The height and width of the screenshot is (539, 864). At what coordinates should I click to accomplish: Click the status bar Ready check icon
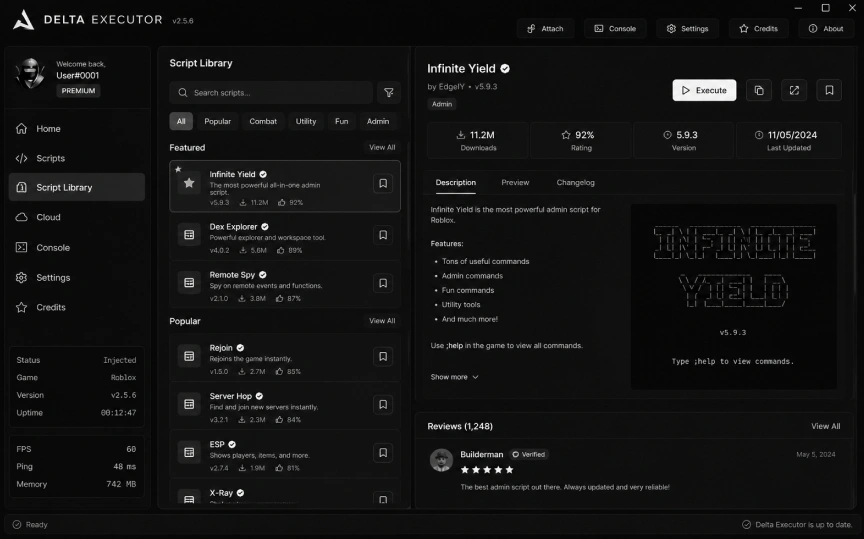click(x=17, y=525)
